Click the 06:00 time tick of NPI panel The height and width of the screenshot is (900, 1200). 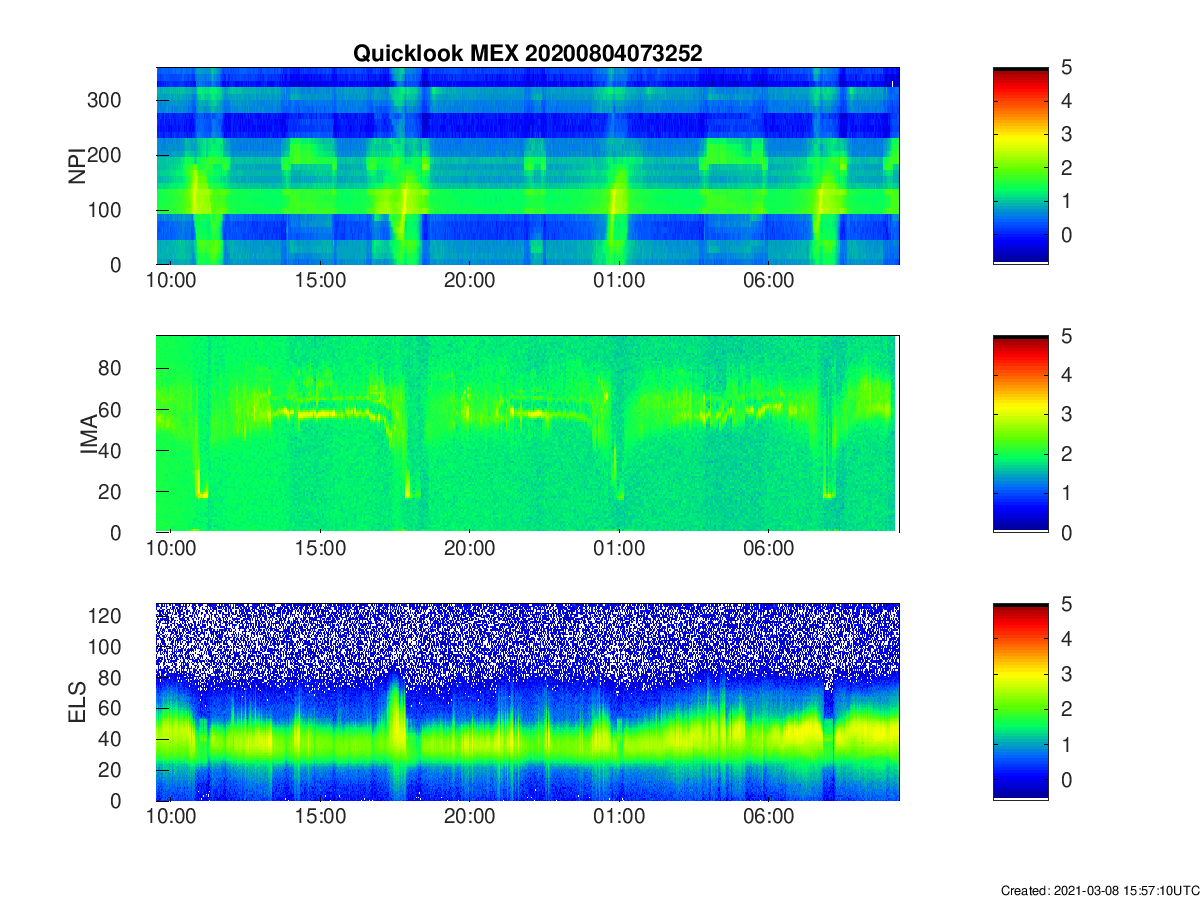pos(768,282)
